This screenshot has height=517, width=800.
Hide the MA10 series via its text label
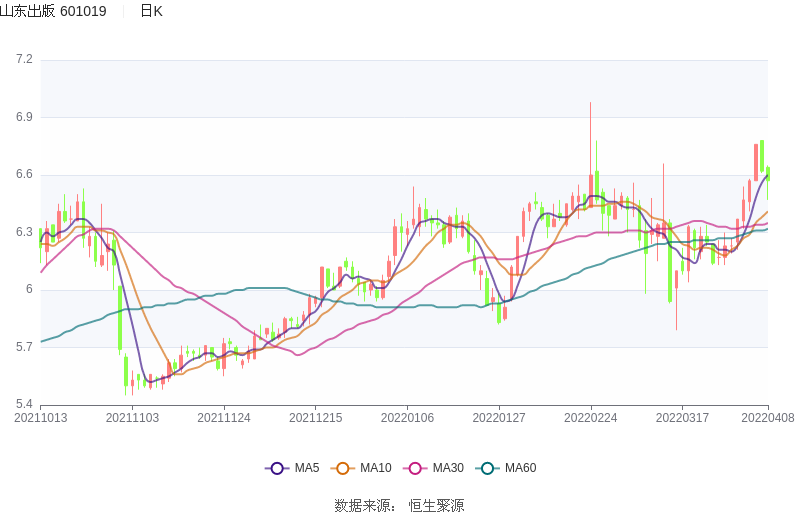(x=376, y=468)
